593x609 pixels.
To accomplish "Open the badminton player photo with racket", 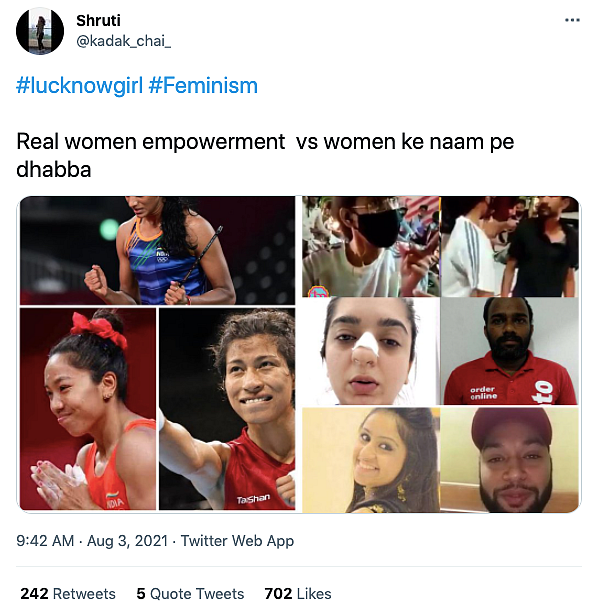I will tap(157, 251).
